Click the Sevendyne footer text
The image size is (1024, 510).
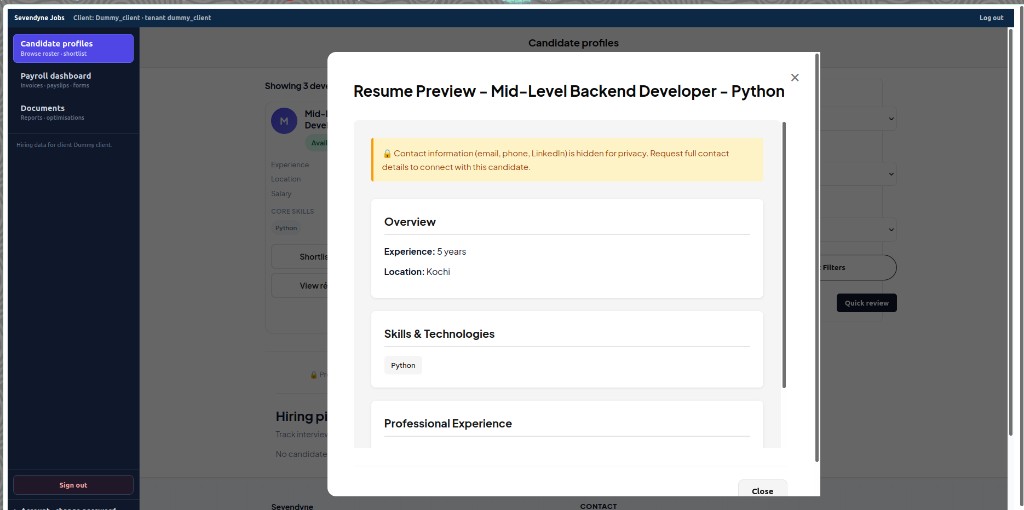(293, 507)
